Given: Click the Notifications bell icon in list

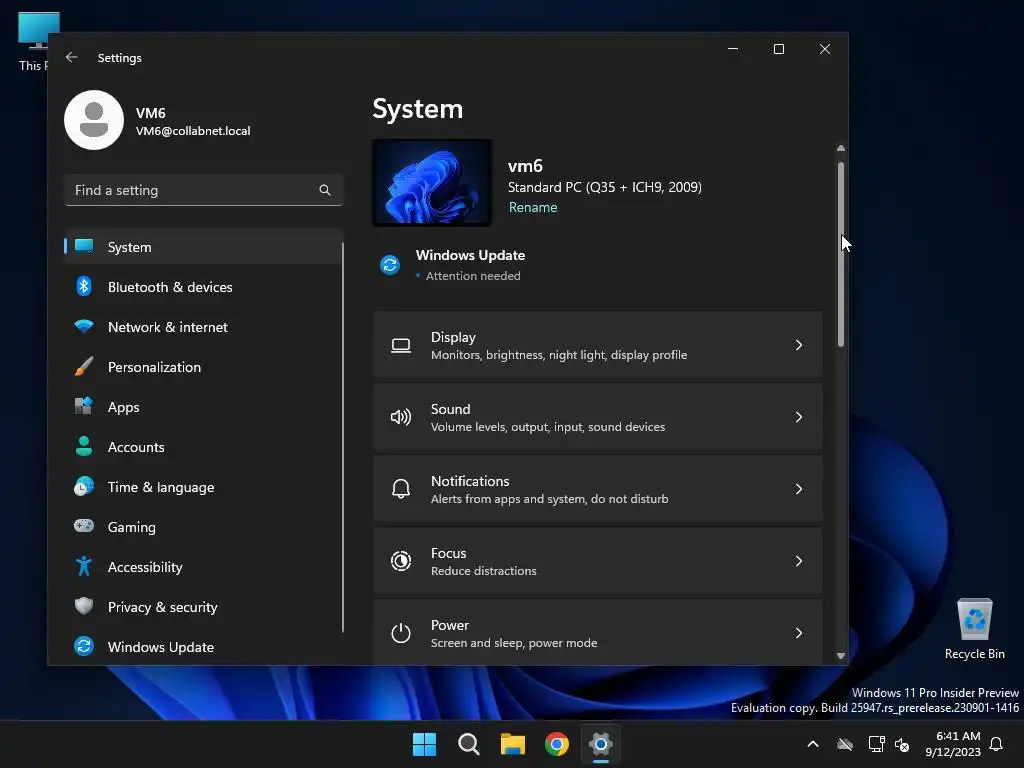Looking at the screenshot, I should pos(401,489).
